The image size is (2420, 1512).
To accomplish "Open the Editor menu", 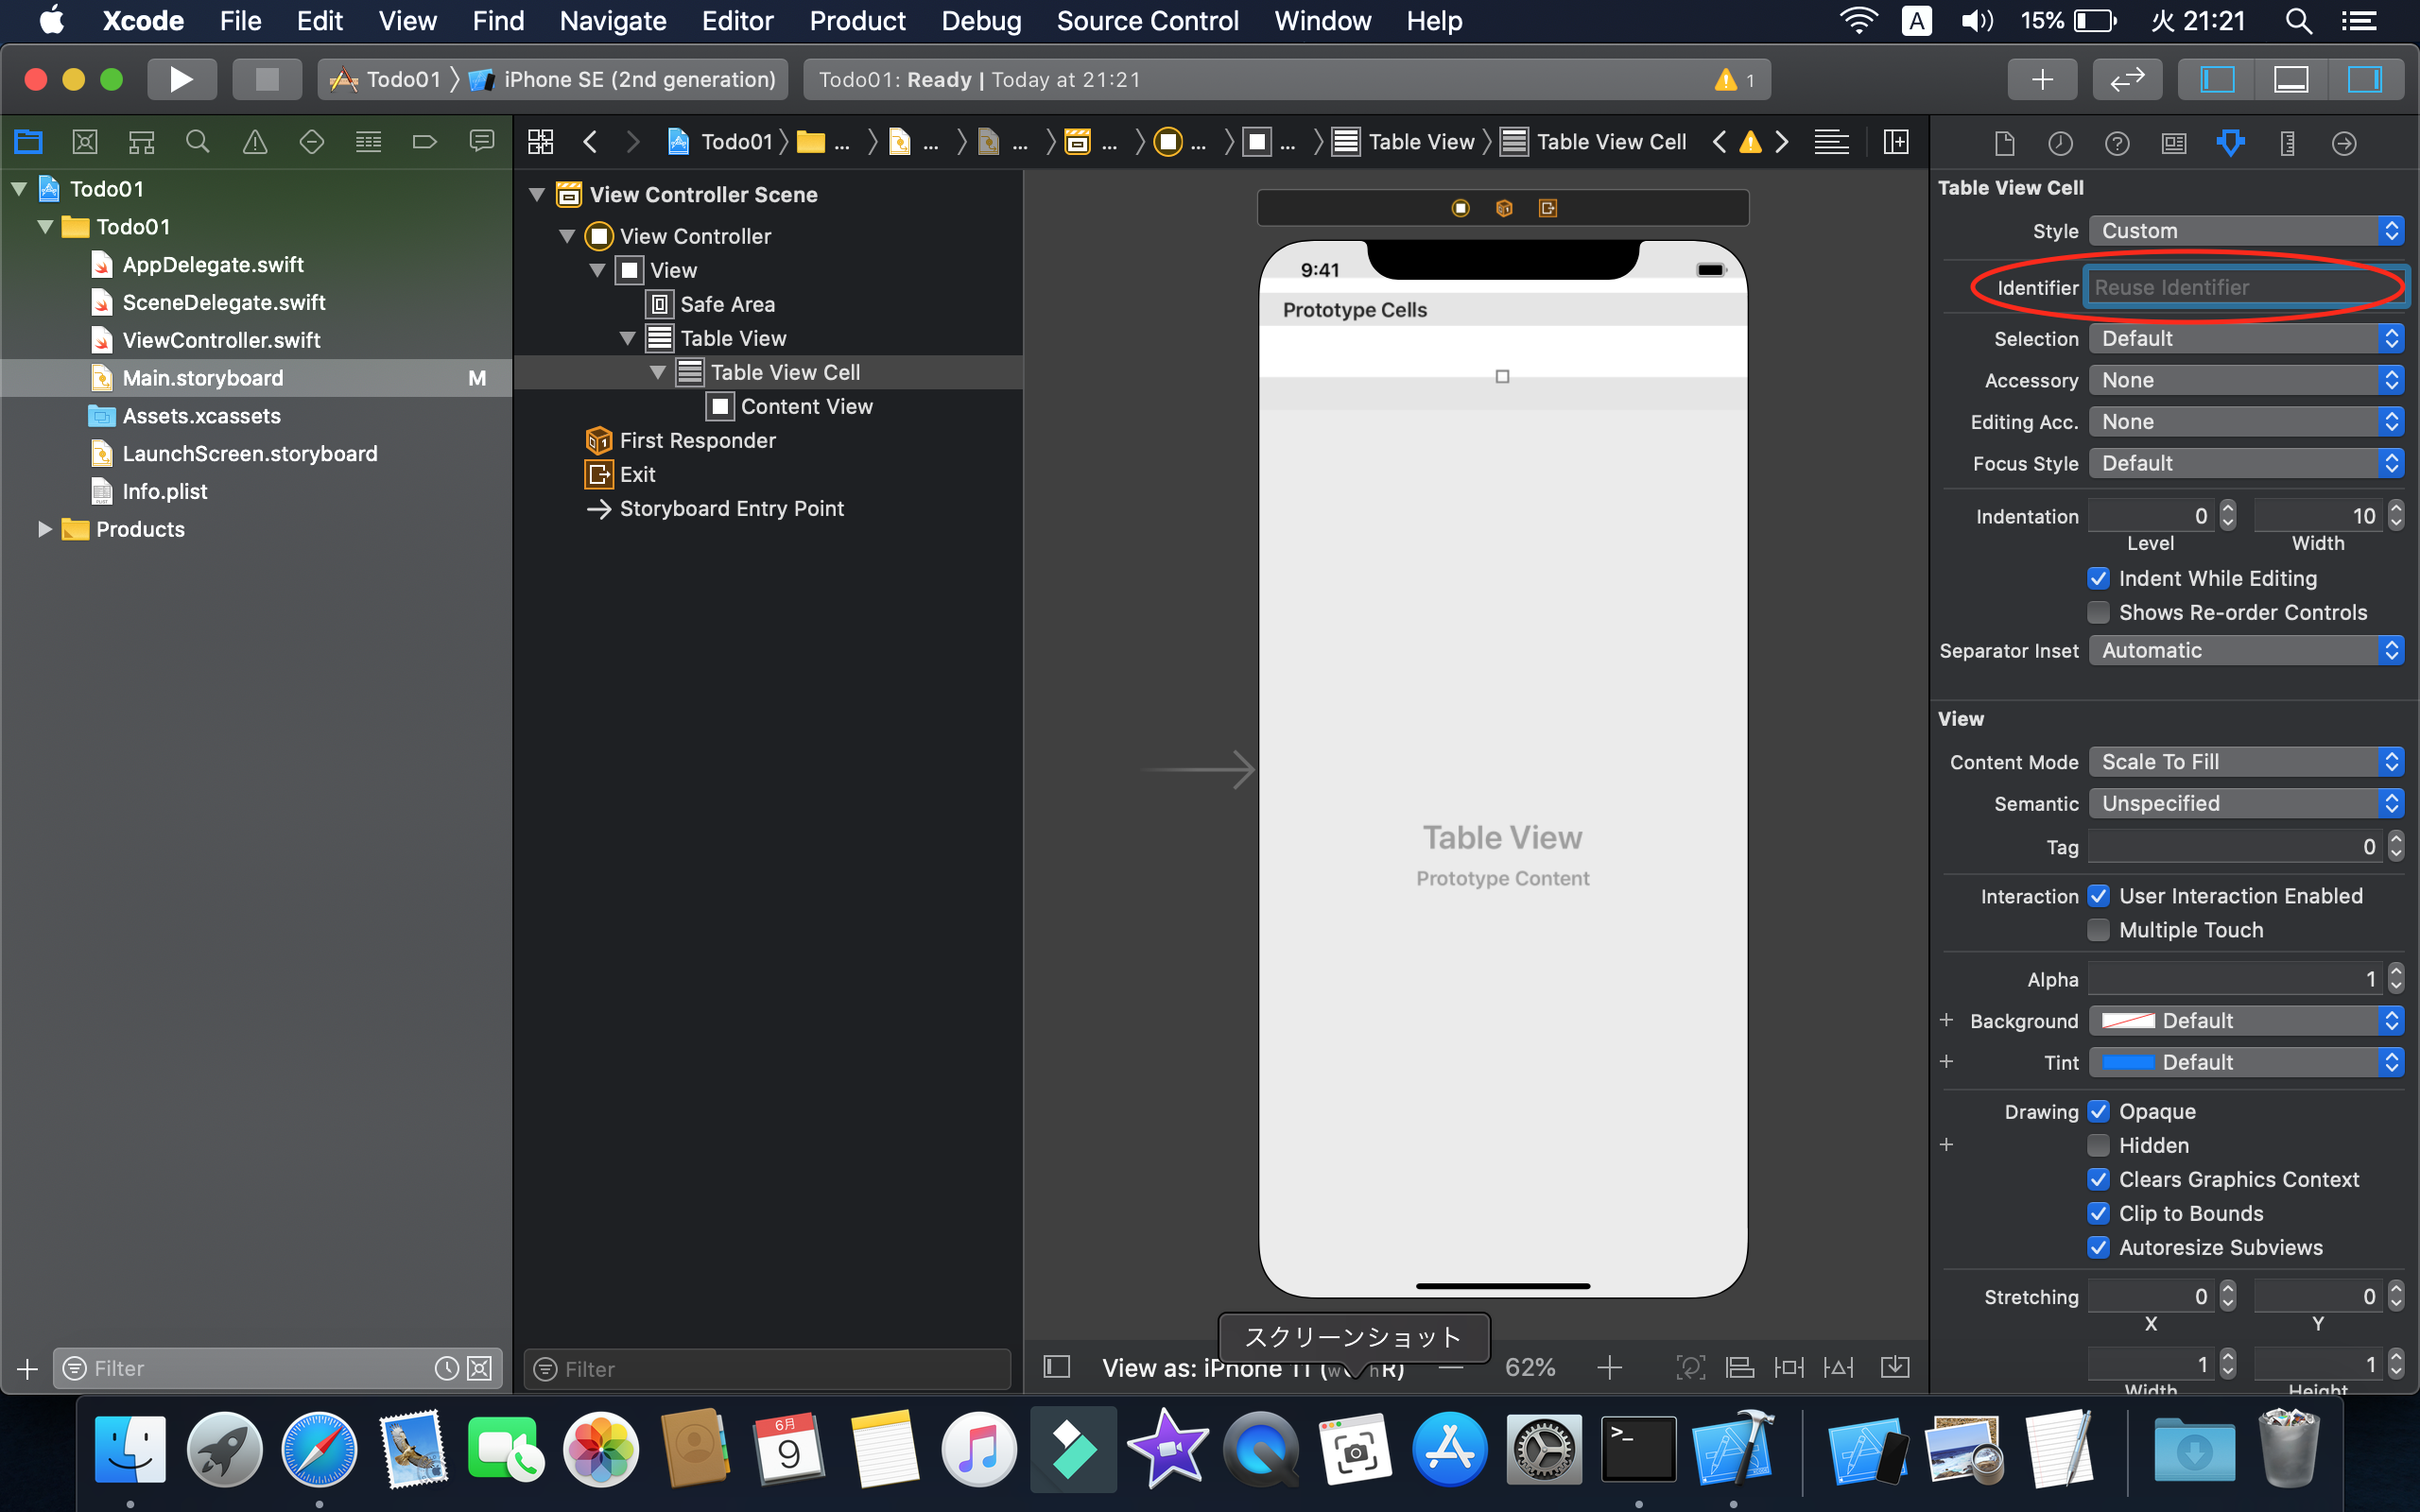I will [x=737, y=21].
